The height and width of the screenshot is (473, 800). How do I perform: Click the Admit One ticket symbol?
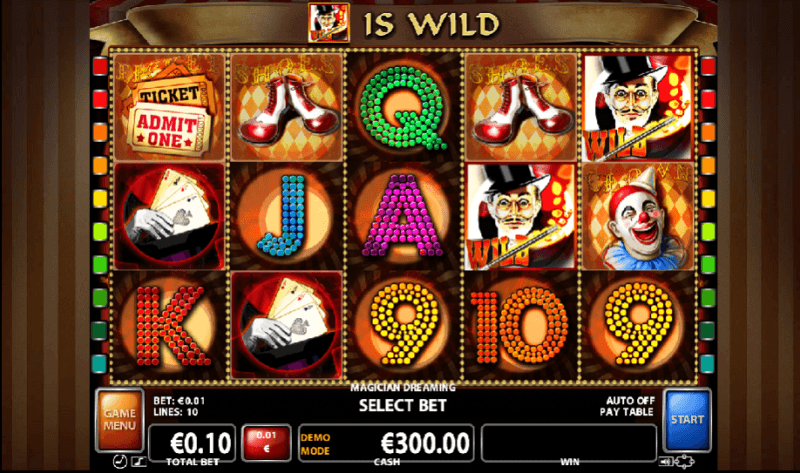click(x=169, y=107)
